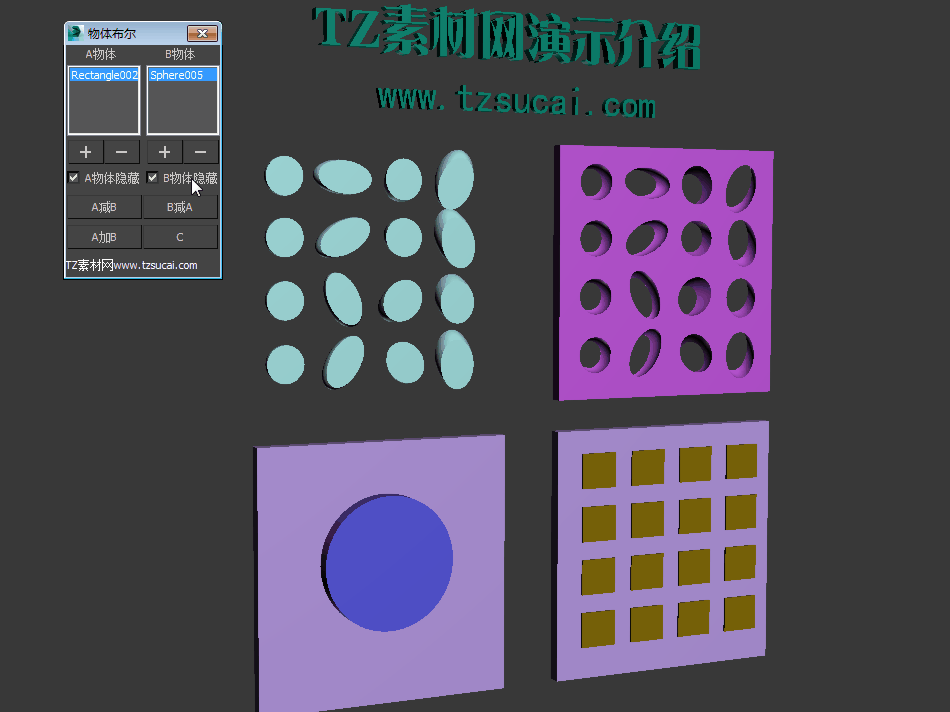
Task: Click empty area of the A物体 list box
Action: pyautogui.click(x=104, y=108)
